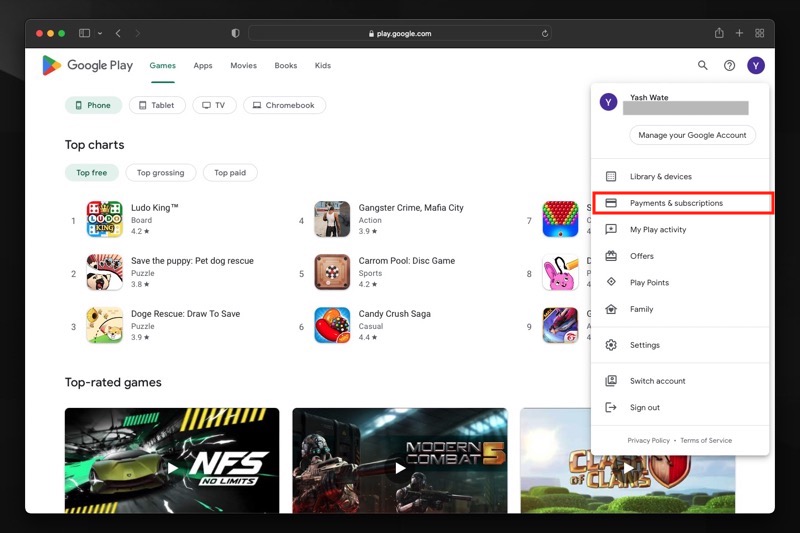800x533 pixels.
Task: Click Manage your Google Account button
Action: 692,135
